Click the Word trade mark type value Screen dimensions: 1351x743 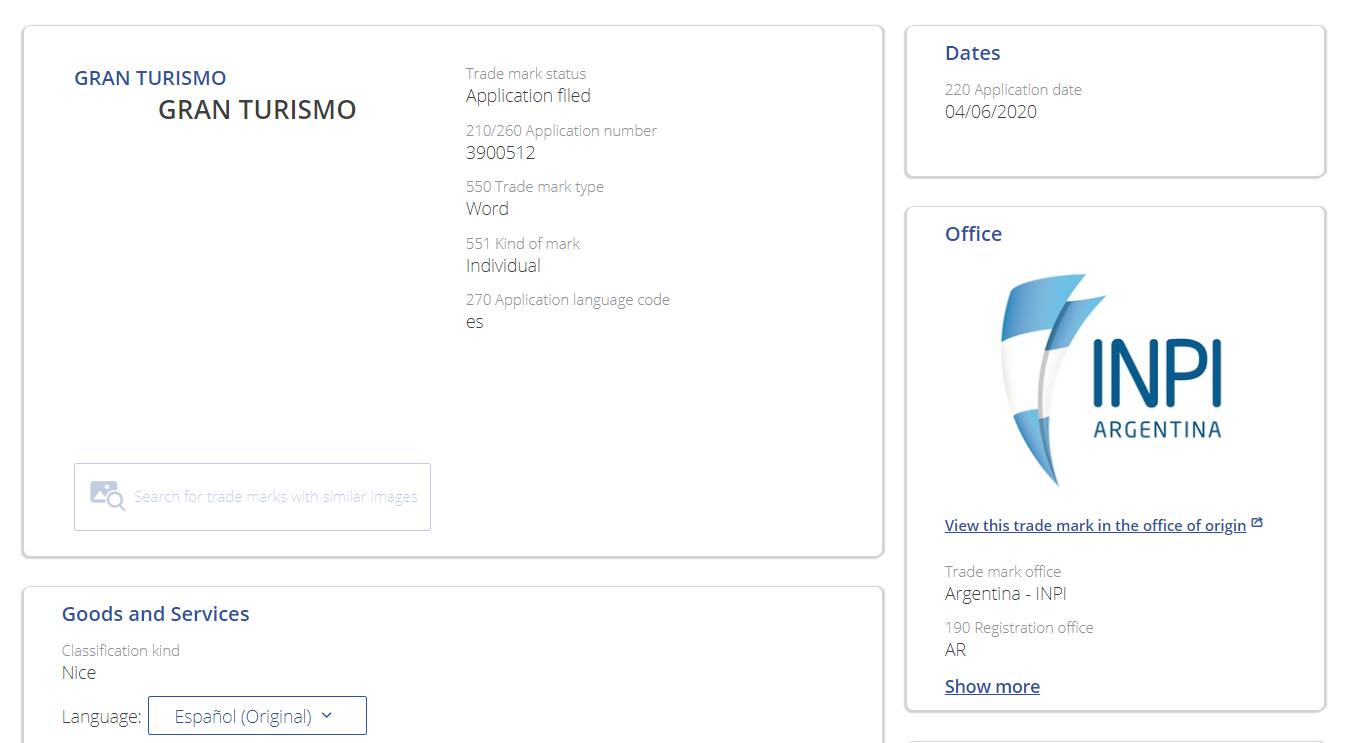(x=487, y=209)
